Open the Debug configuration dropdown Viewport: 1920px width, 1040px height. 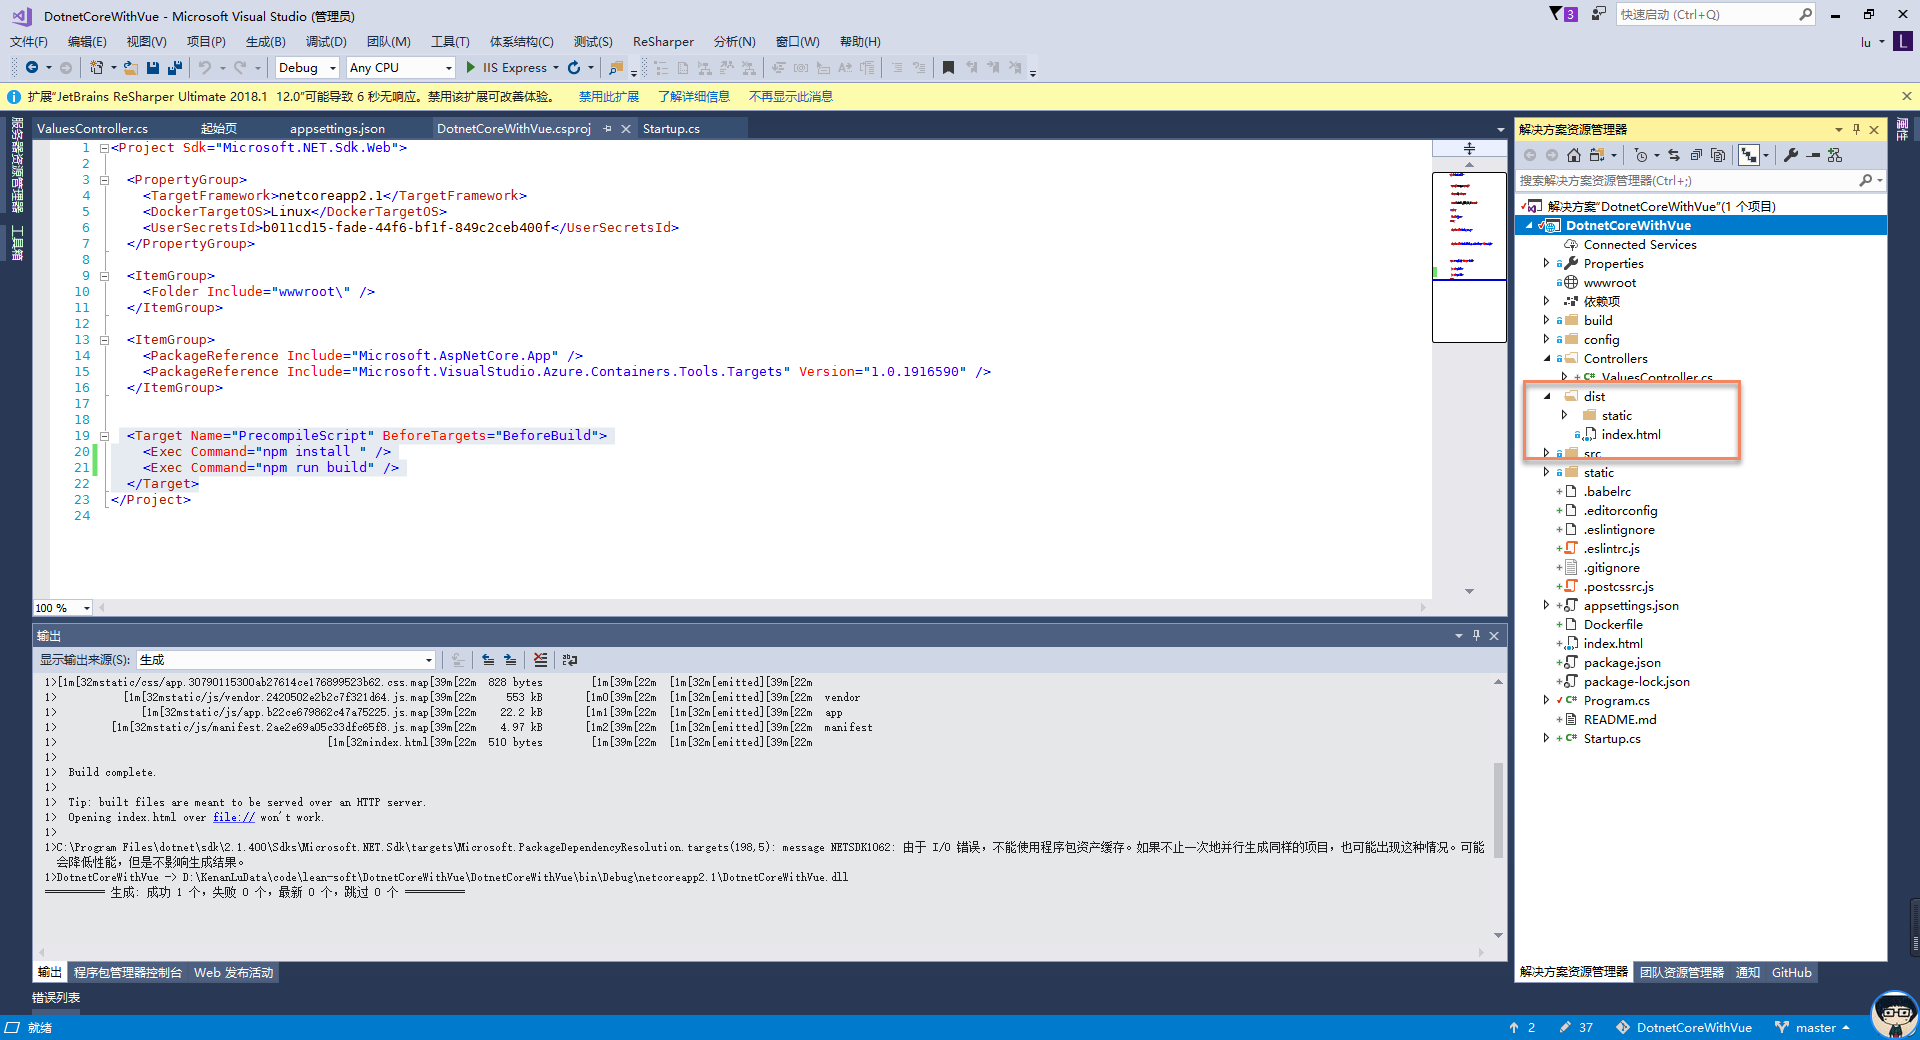click(x=307, y=68)
